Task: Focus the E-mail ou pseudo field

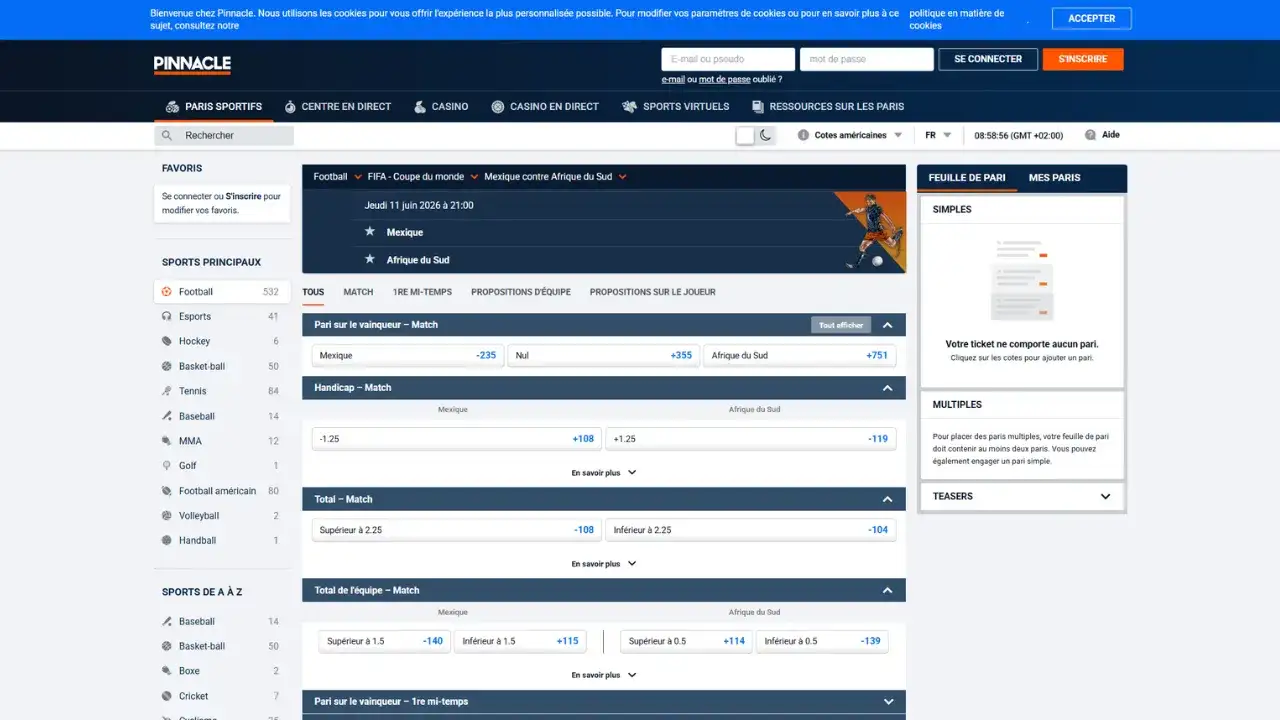Action: tap(728, 59)
